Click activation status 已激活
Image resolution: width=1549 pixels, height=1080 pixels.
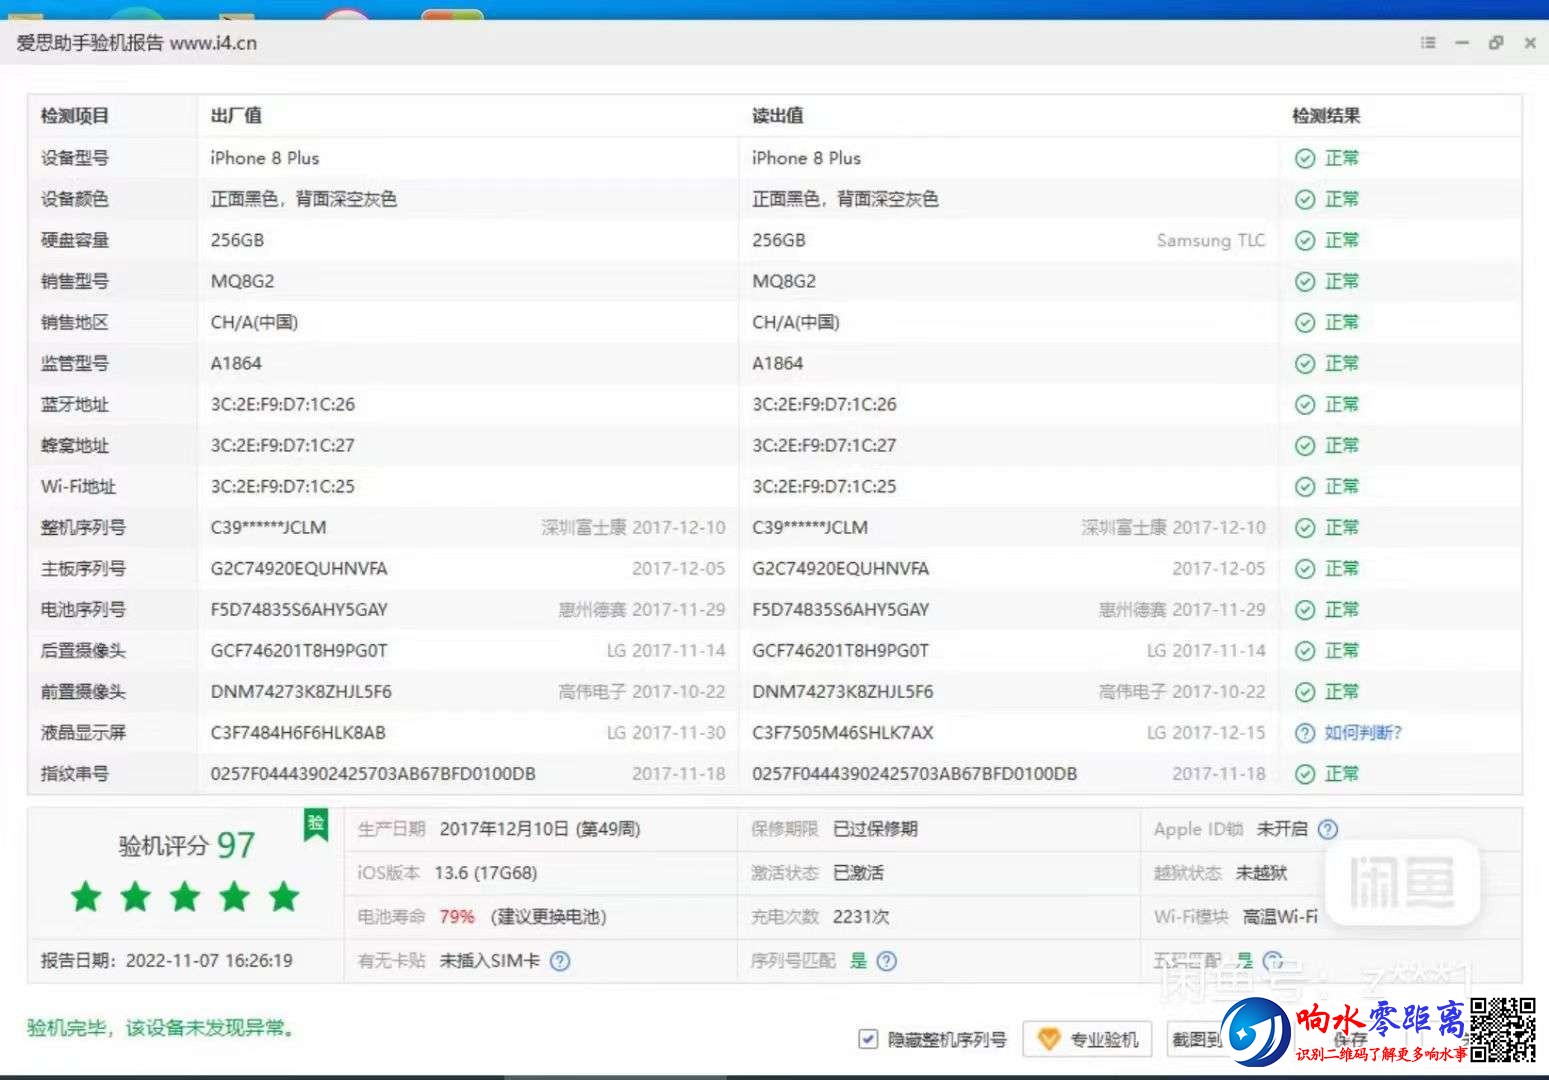[858, 873]
